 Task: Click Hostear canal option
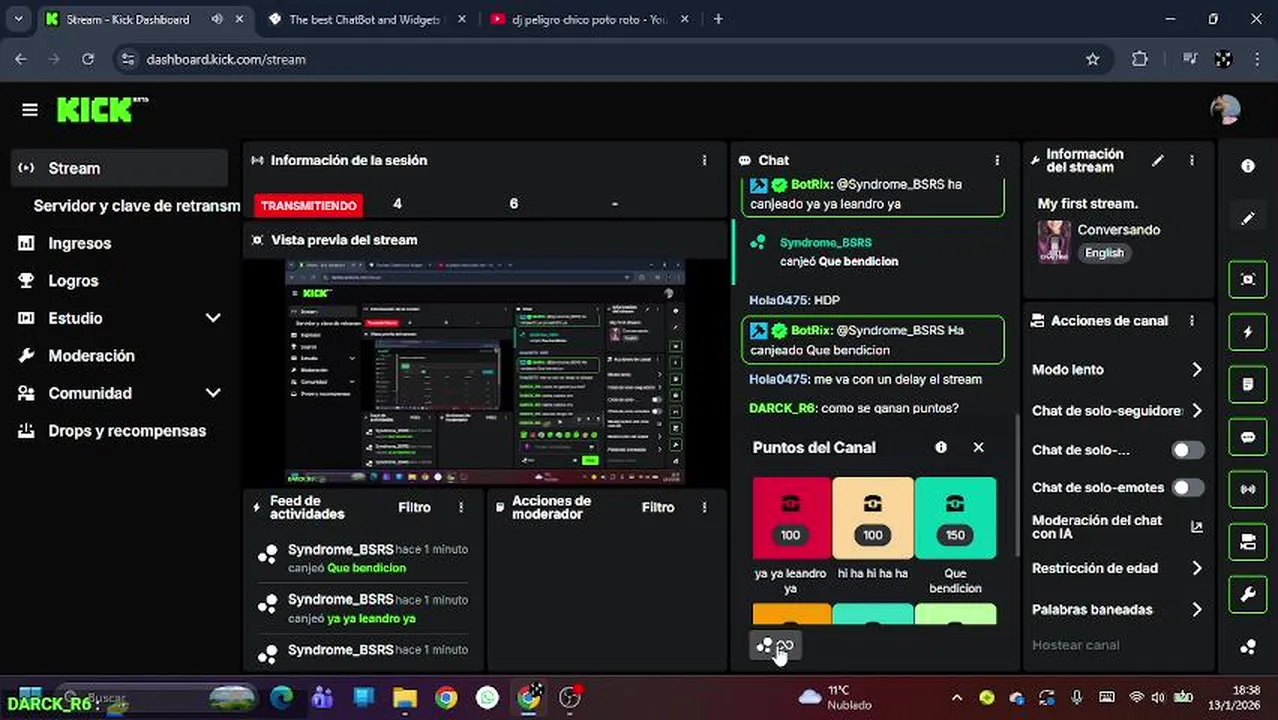coord(1075,645)
